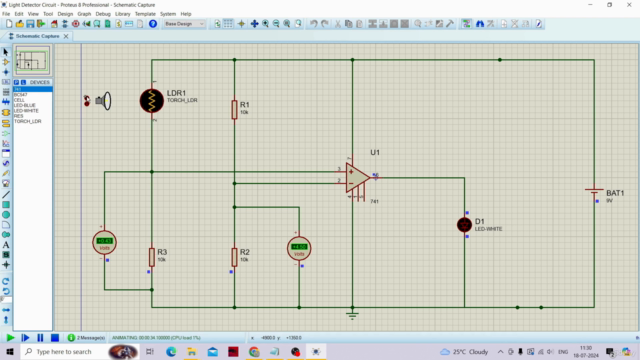Open Google Chrome from the taskbar

[254, 351]
